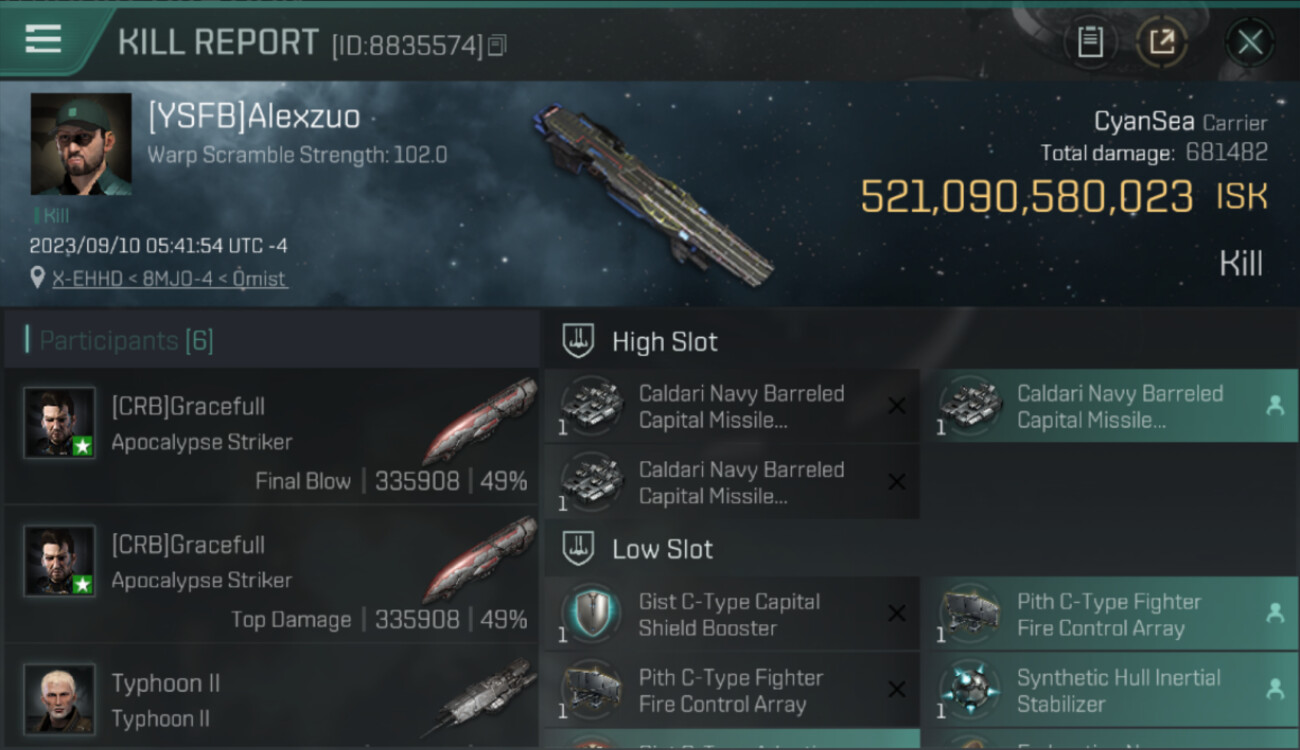The height and width of the screenshot is (750, 1300).
Task: Open the hamburger menu
Action: pyautogui.click(x=43, y=40)
